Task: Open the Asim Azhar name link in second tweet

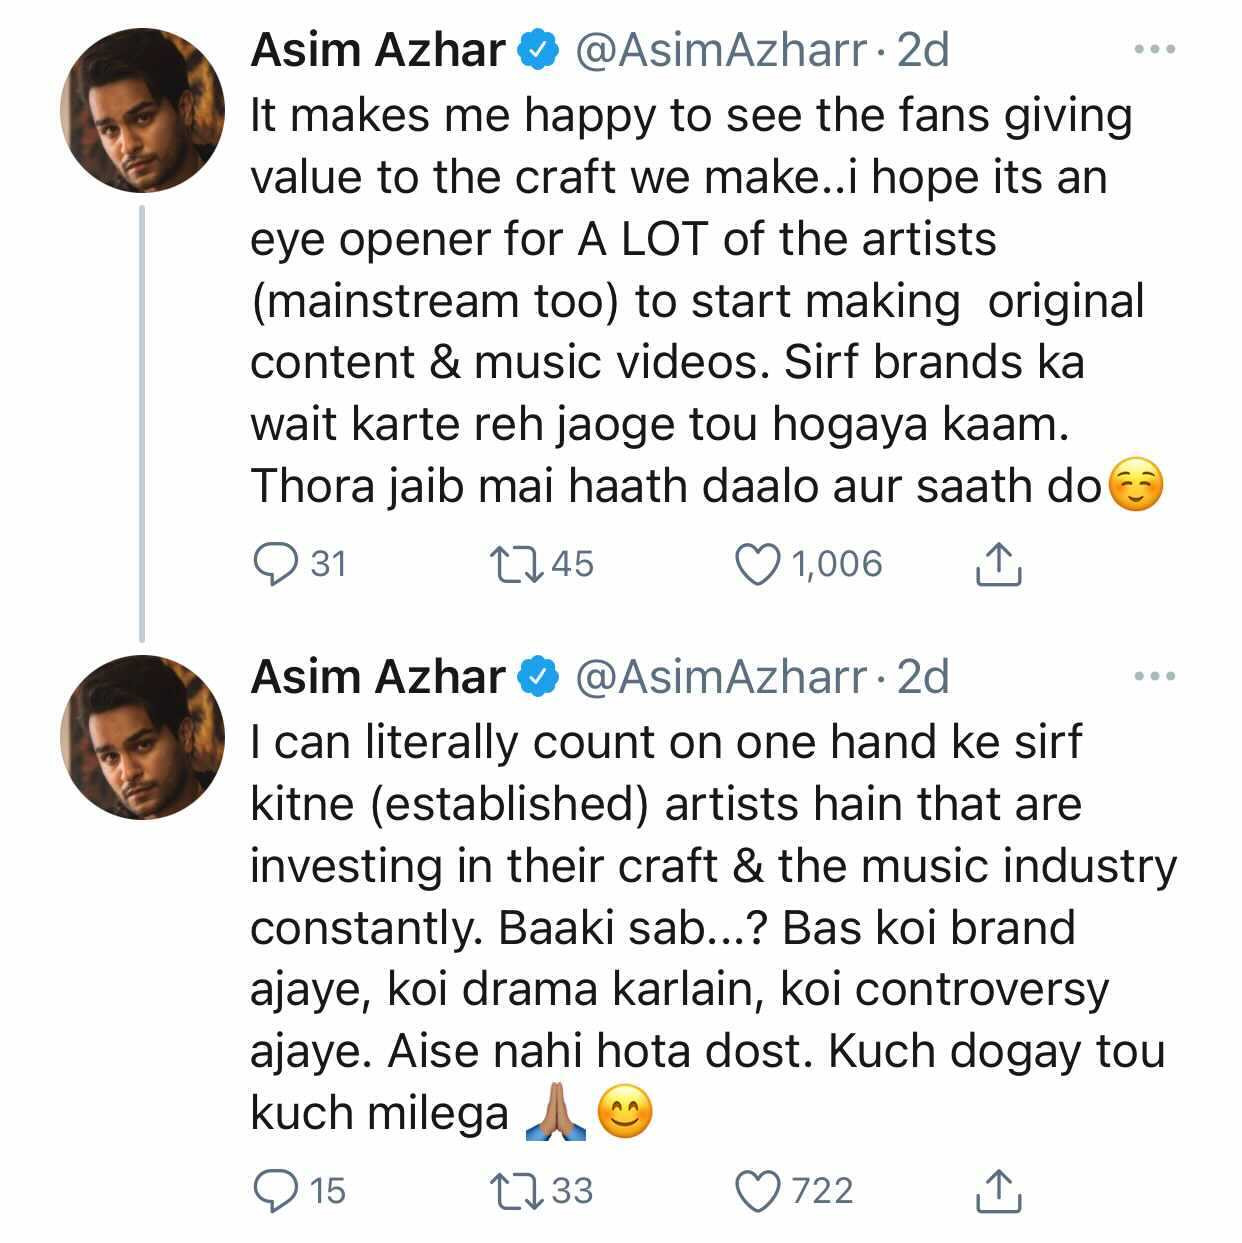Action: (x=378, y=677)
